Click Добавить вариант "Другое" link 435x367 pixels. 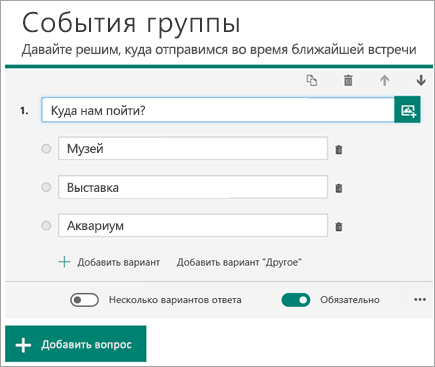239,262
